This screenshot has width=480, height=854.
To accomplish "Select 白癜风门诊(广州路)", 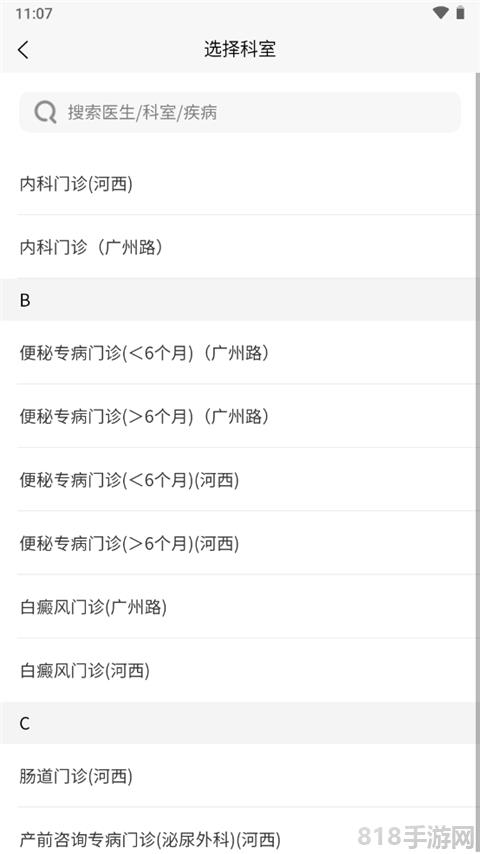I will (x=240, y=606).
